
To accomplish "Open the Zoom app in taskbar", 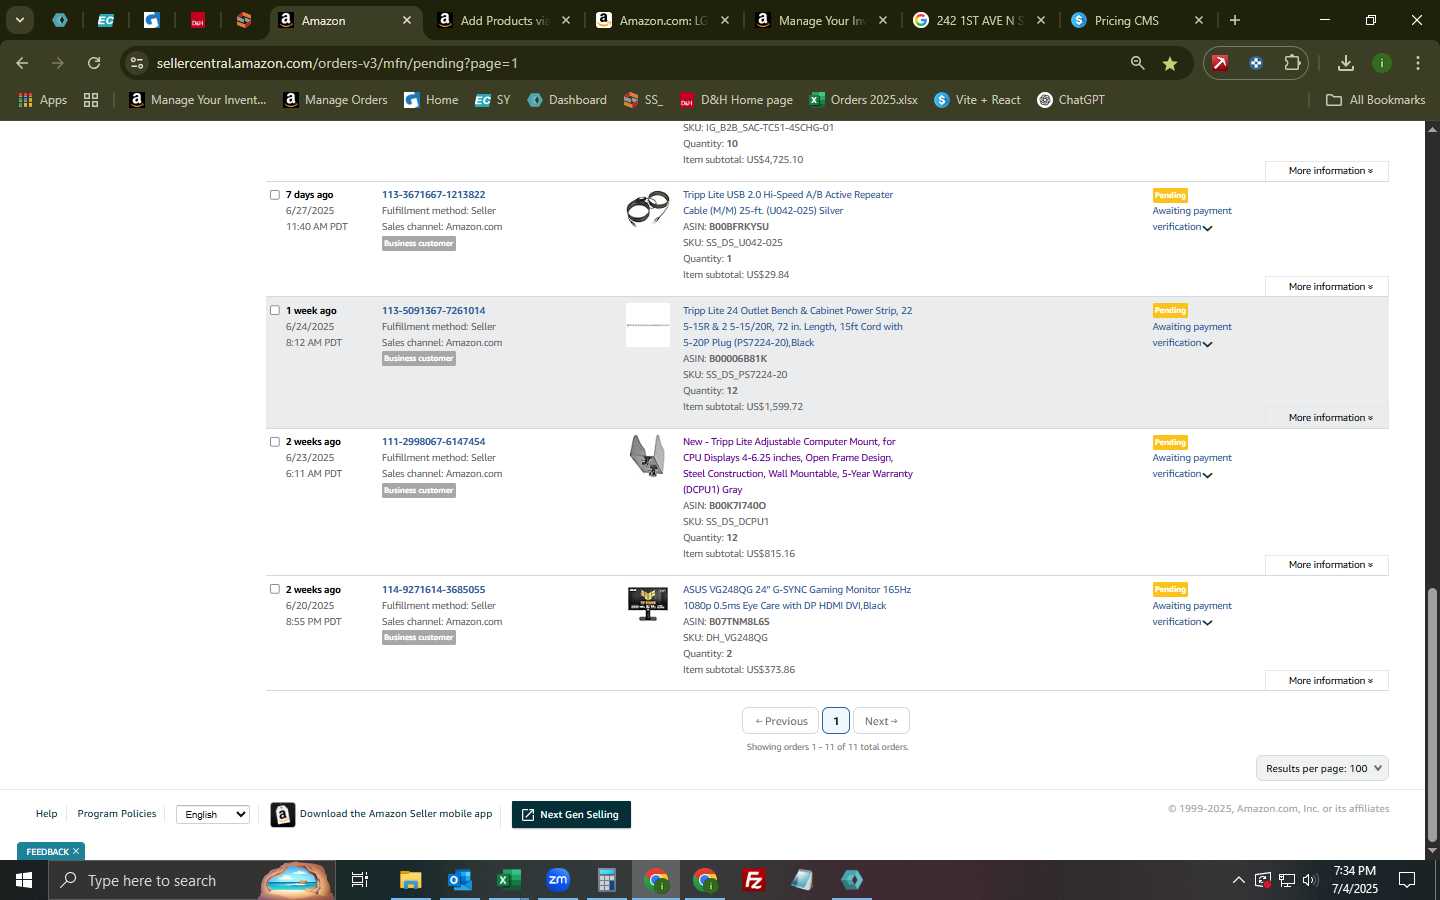I will [x=557, y=880].
